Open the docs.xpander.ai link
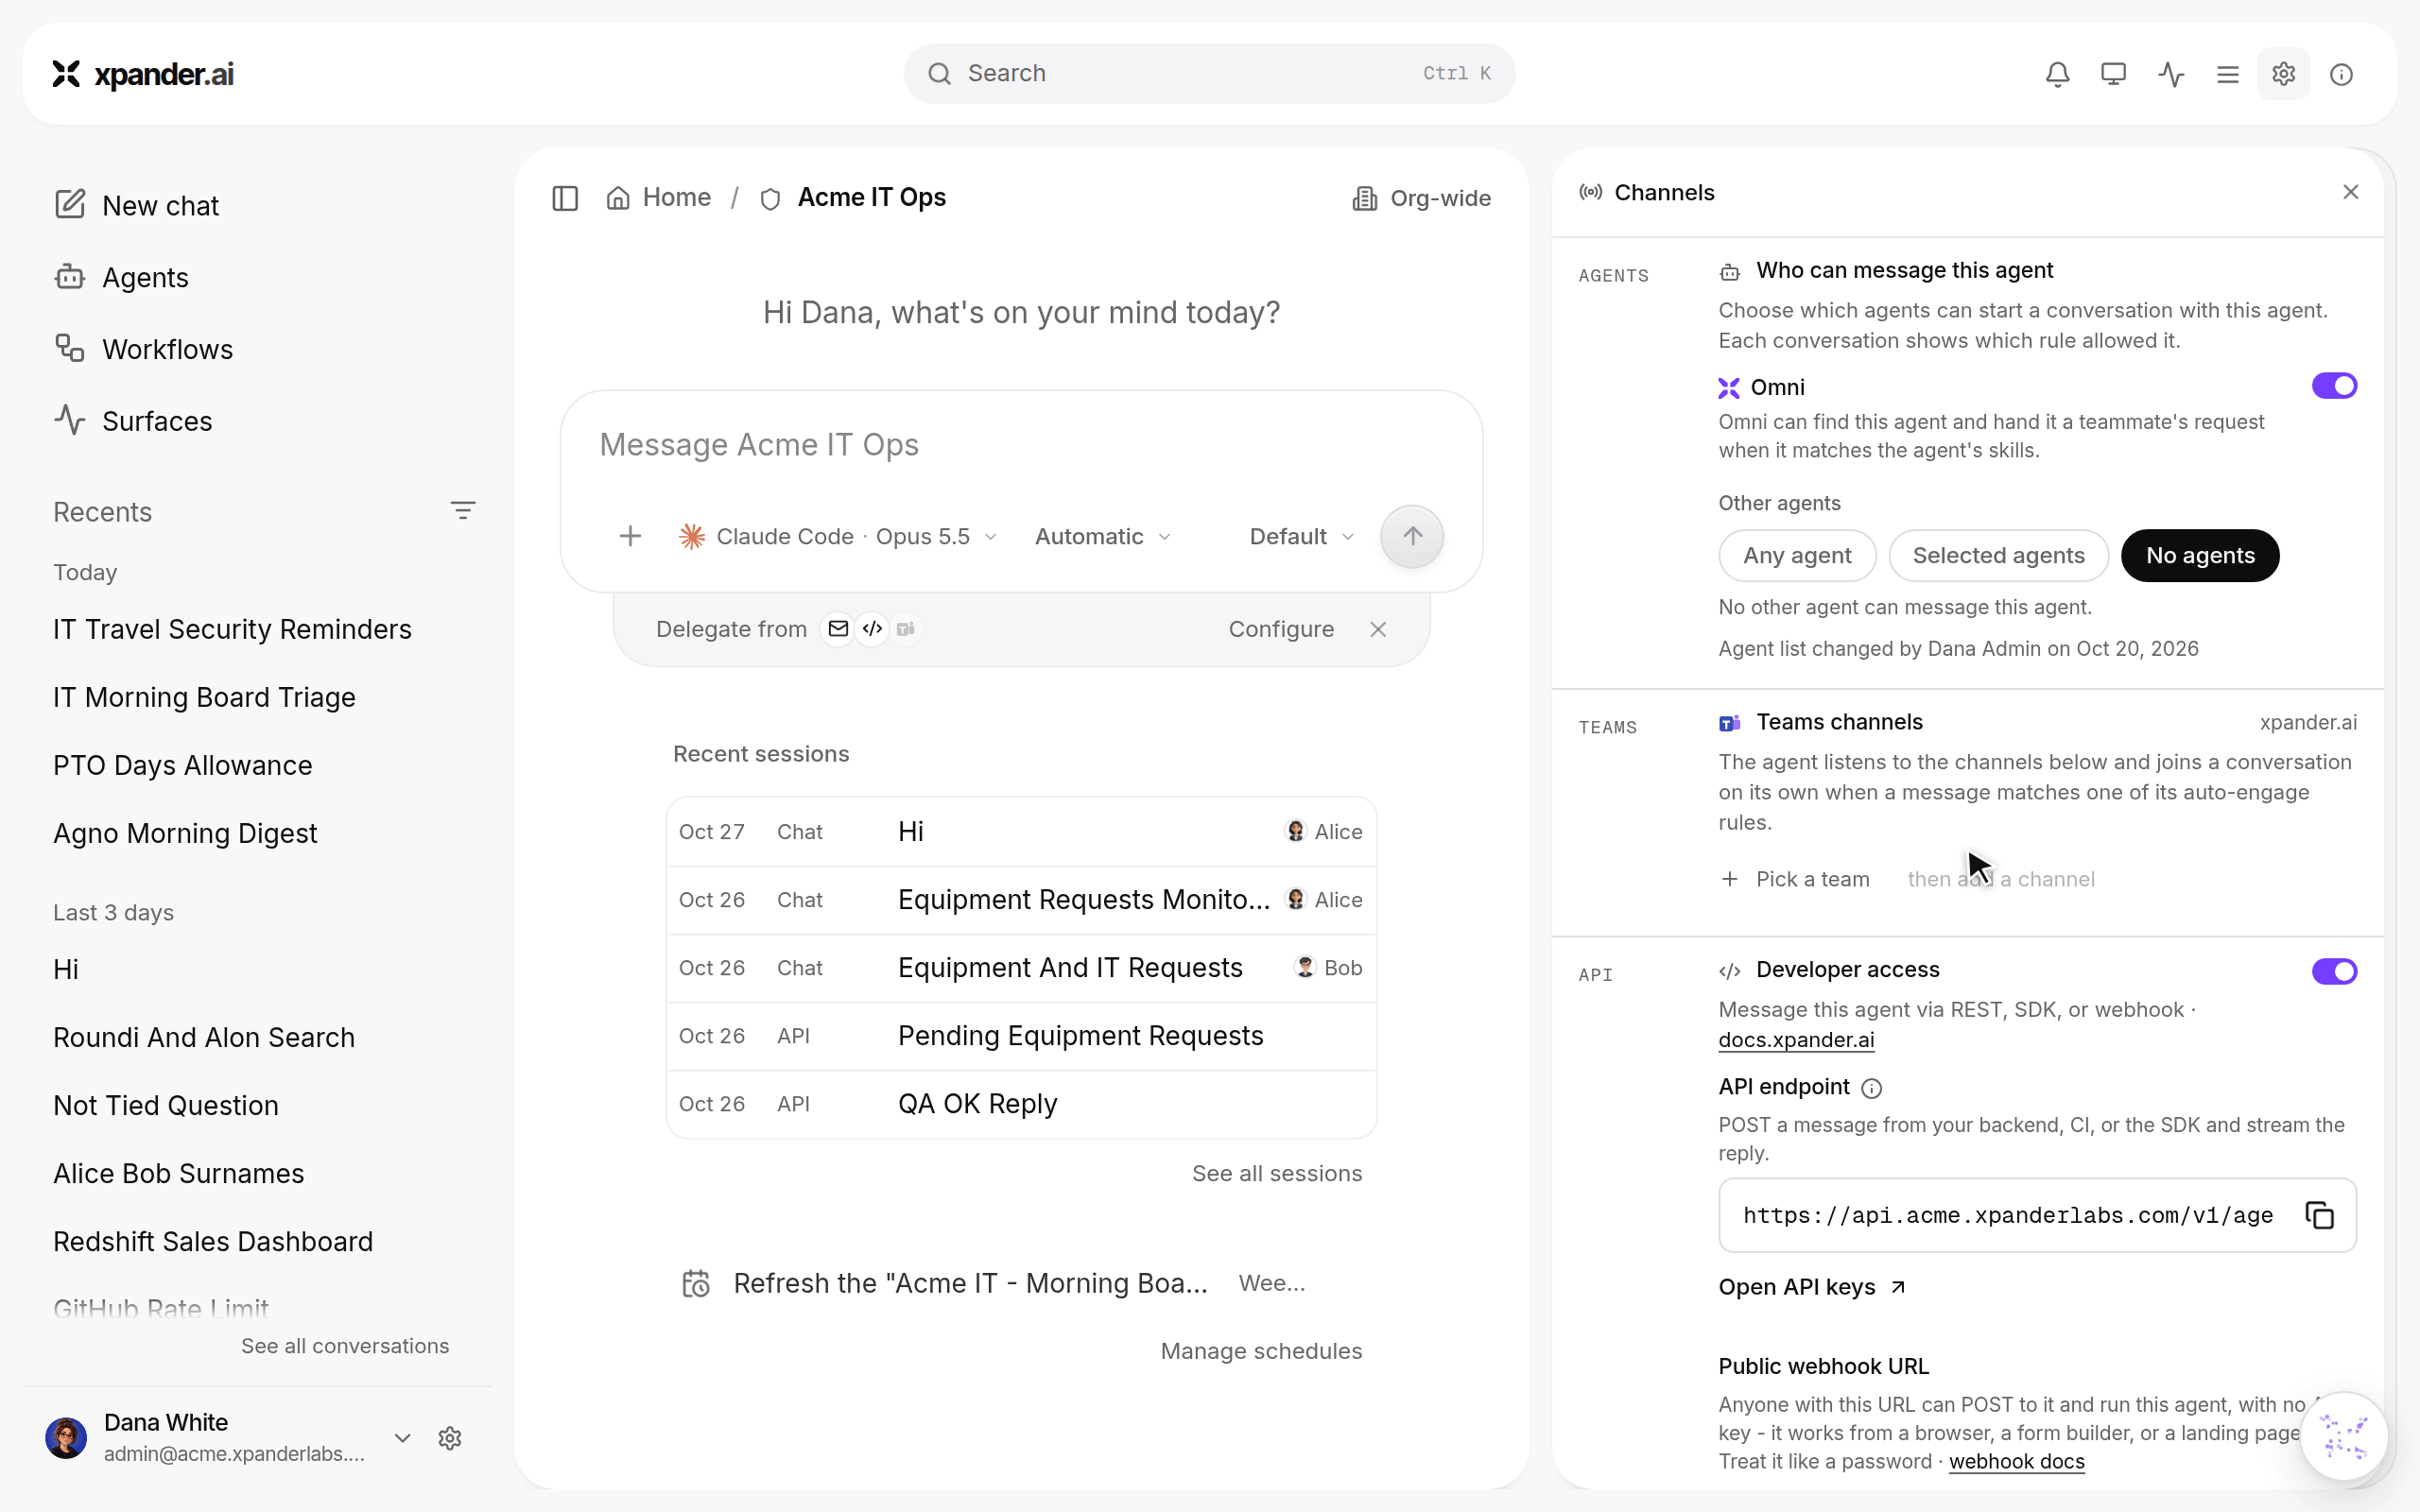Image resolution: width=2420 pixels, height=1512 pixels. 1796,1040
